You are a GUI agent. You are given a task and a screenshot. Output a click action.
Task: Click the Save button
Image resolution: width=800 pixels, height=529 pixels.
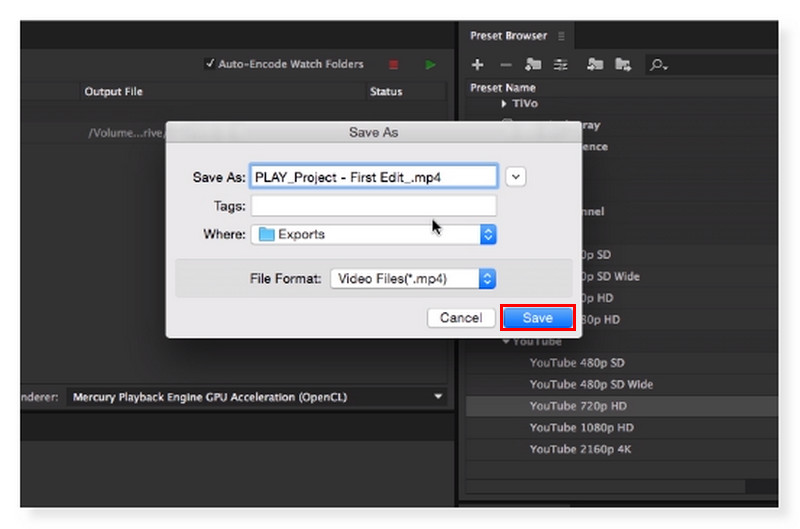pyautogui.click(x=538, y=318)
